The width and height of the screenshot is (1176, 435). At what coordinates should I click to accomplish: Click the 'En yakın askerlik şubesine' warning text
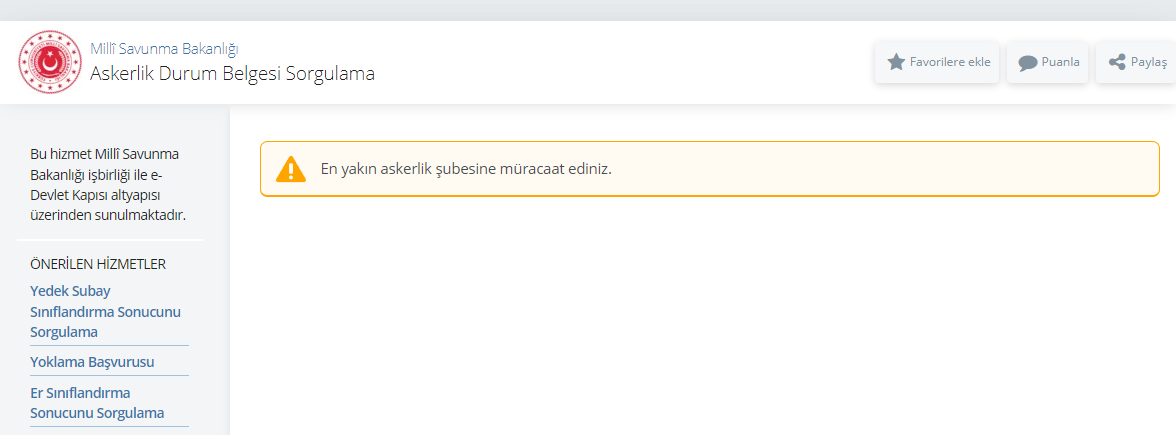[x=465, y=169]
